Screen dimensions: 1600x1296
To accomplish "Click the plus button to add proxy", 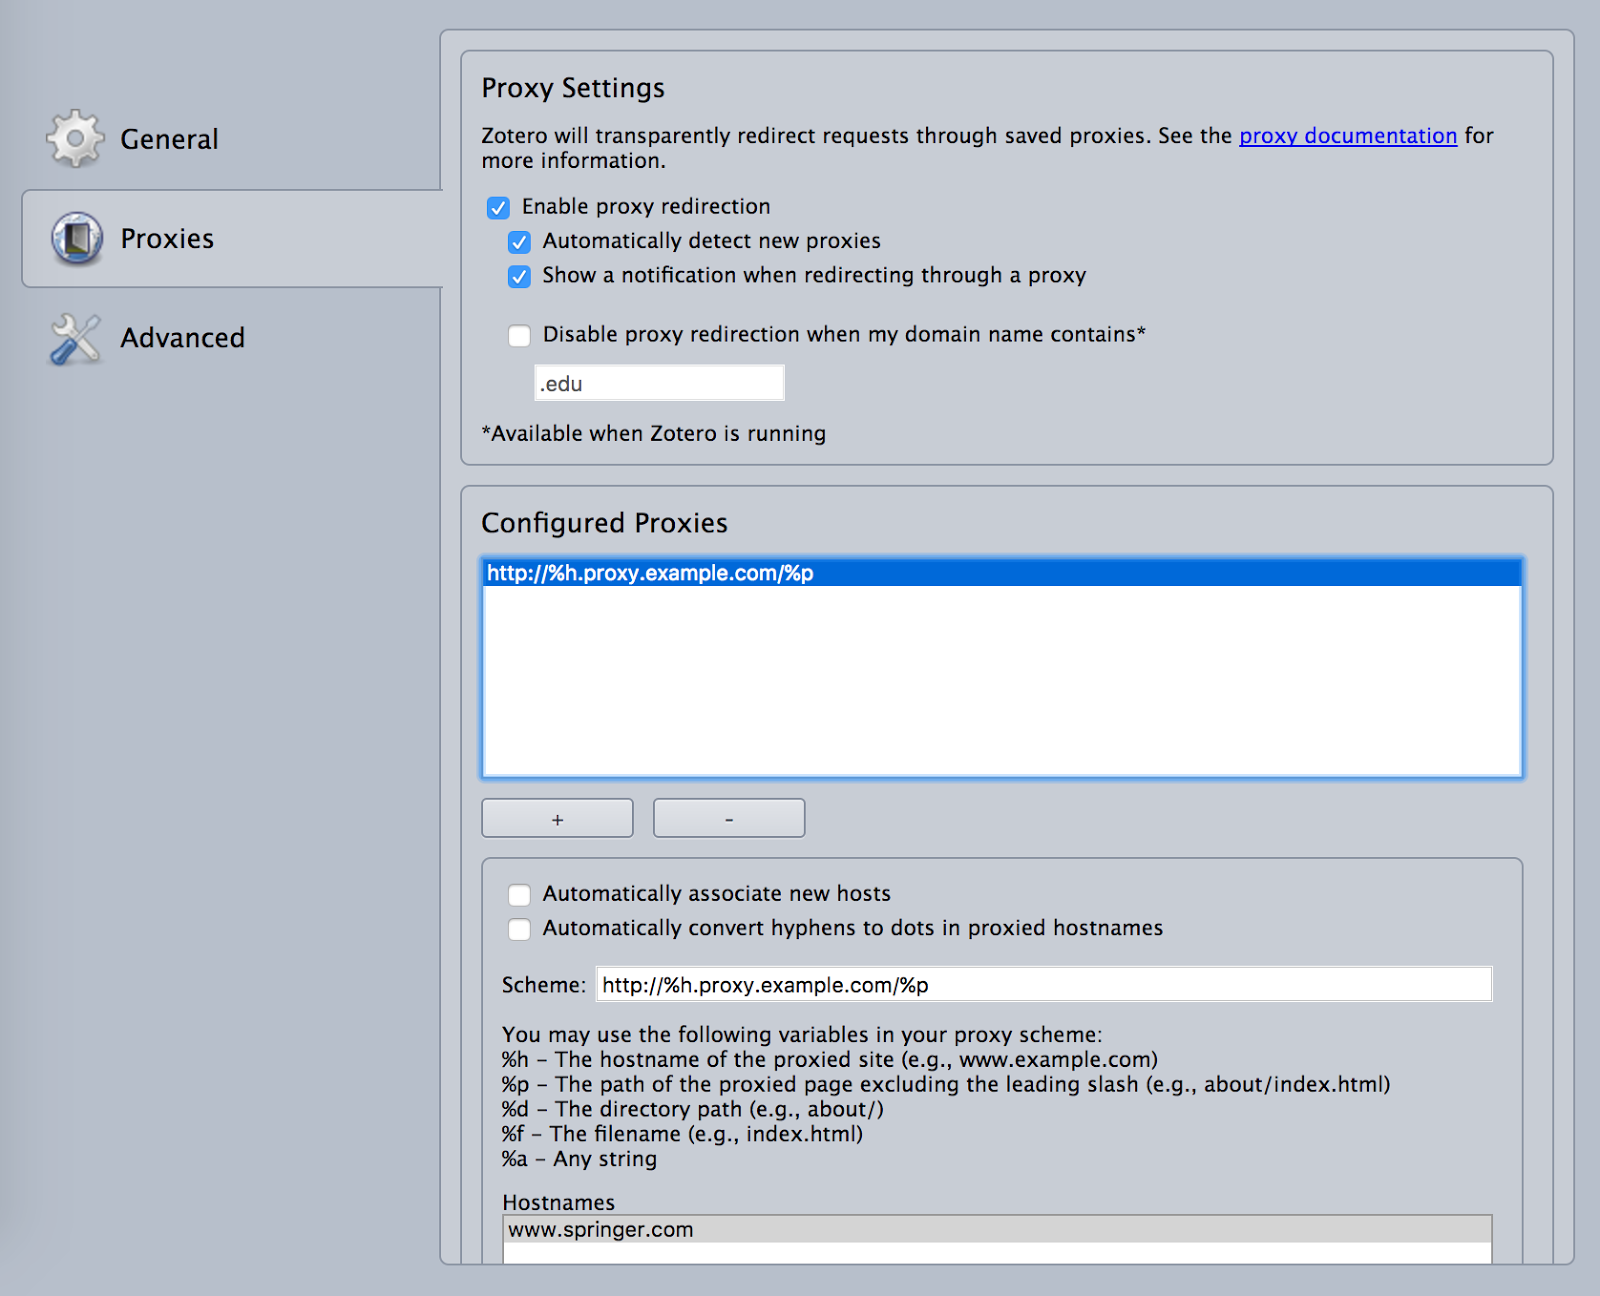I will (x=557, y=819).
